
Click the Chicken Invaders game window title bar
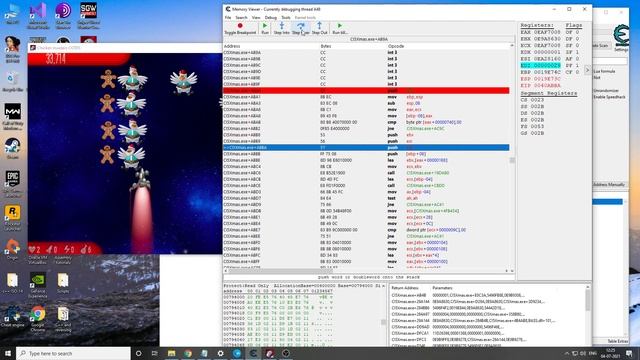125,48
